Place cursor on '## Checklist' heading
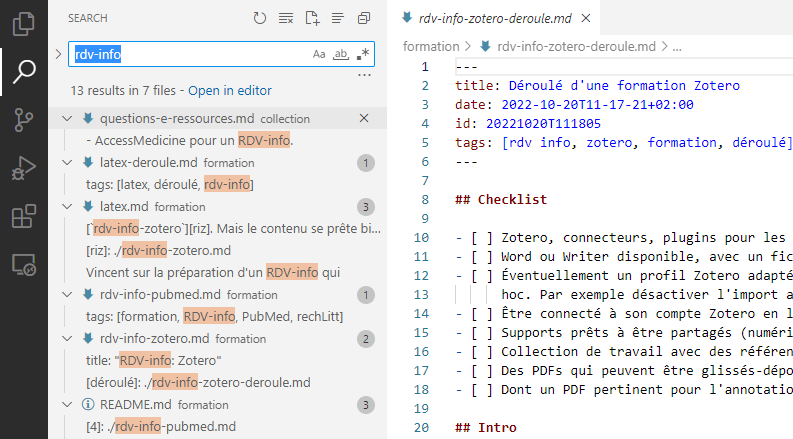This screenshot has height=439, width=793. pos(501,200)
